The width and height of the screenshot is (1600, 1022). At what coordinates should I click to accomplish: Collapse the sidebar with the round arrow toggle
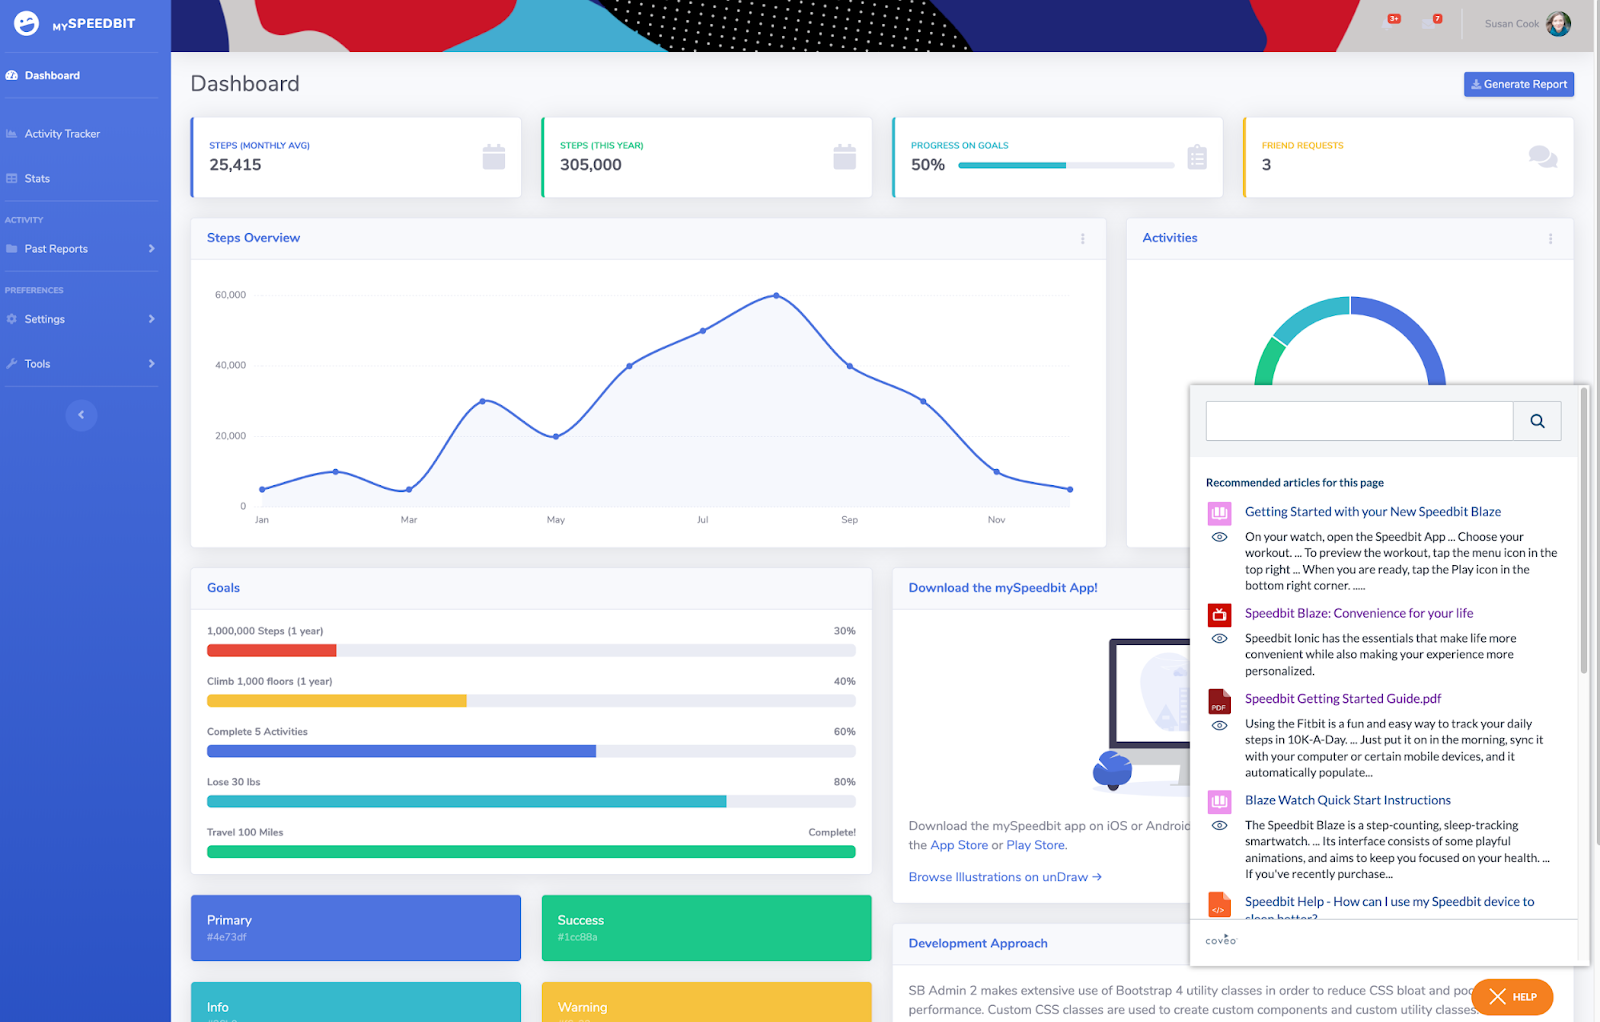tap(81, 415)
